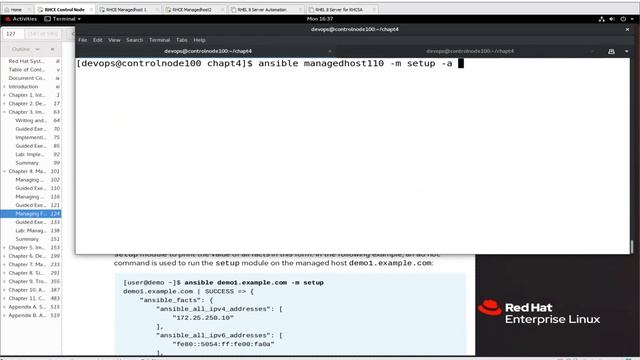Open the terminal File menu
This screenshot has width=640, height=360.
coord(82,40)
